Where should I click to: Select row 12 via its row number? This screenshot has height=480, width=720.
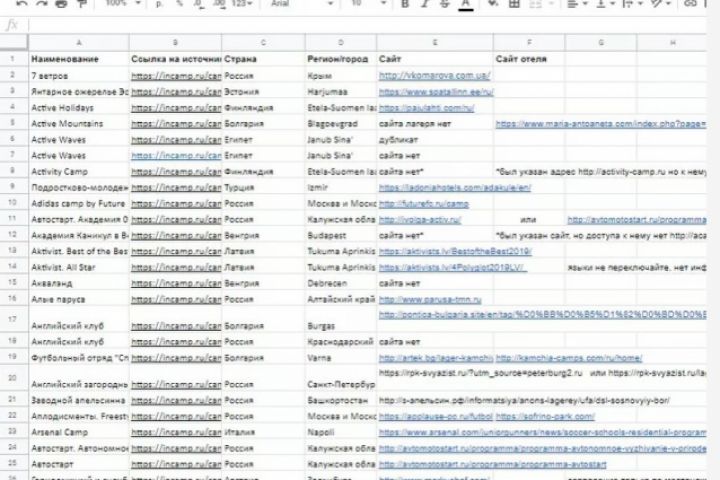(13, 234)
